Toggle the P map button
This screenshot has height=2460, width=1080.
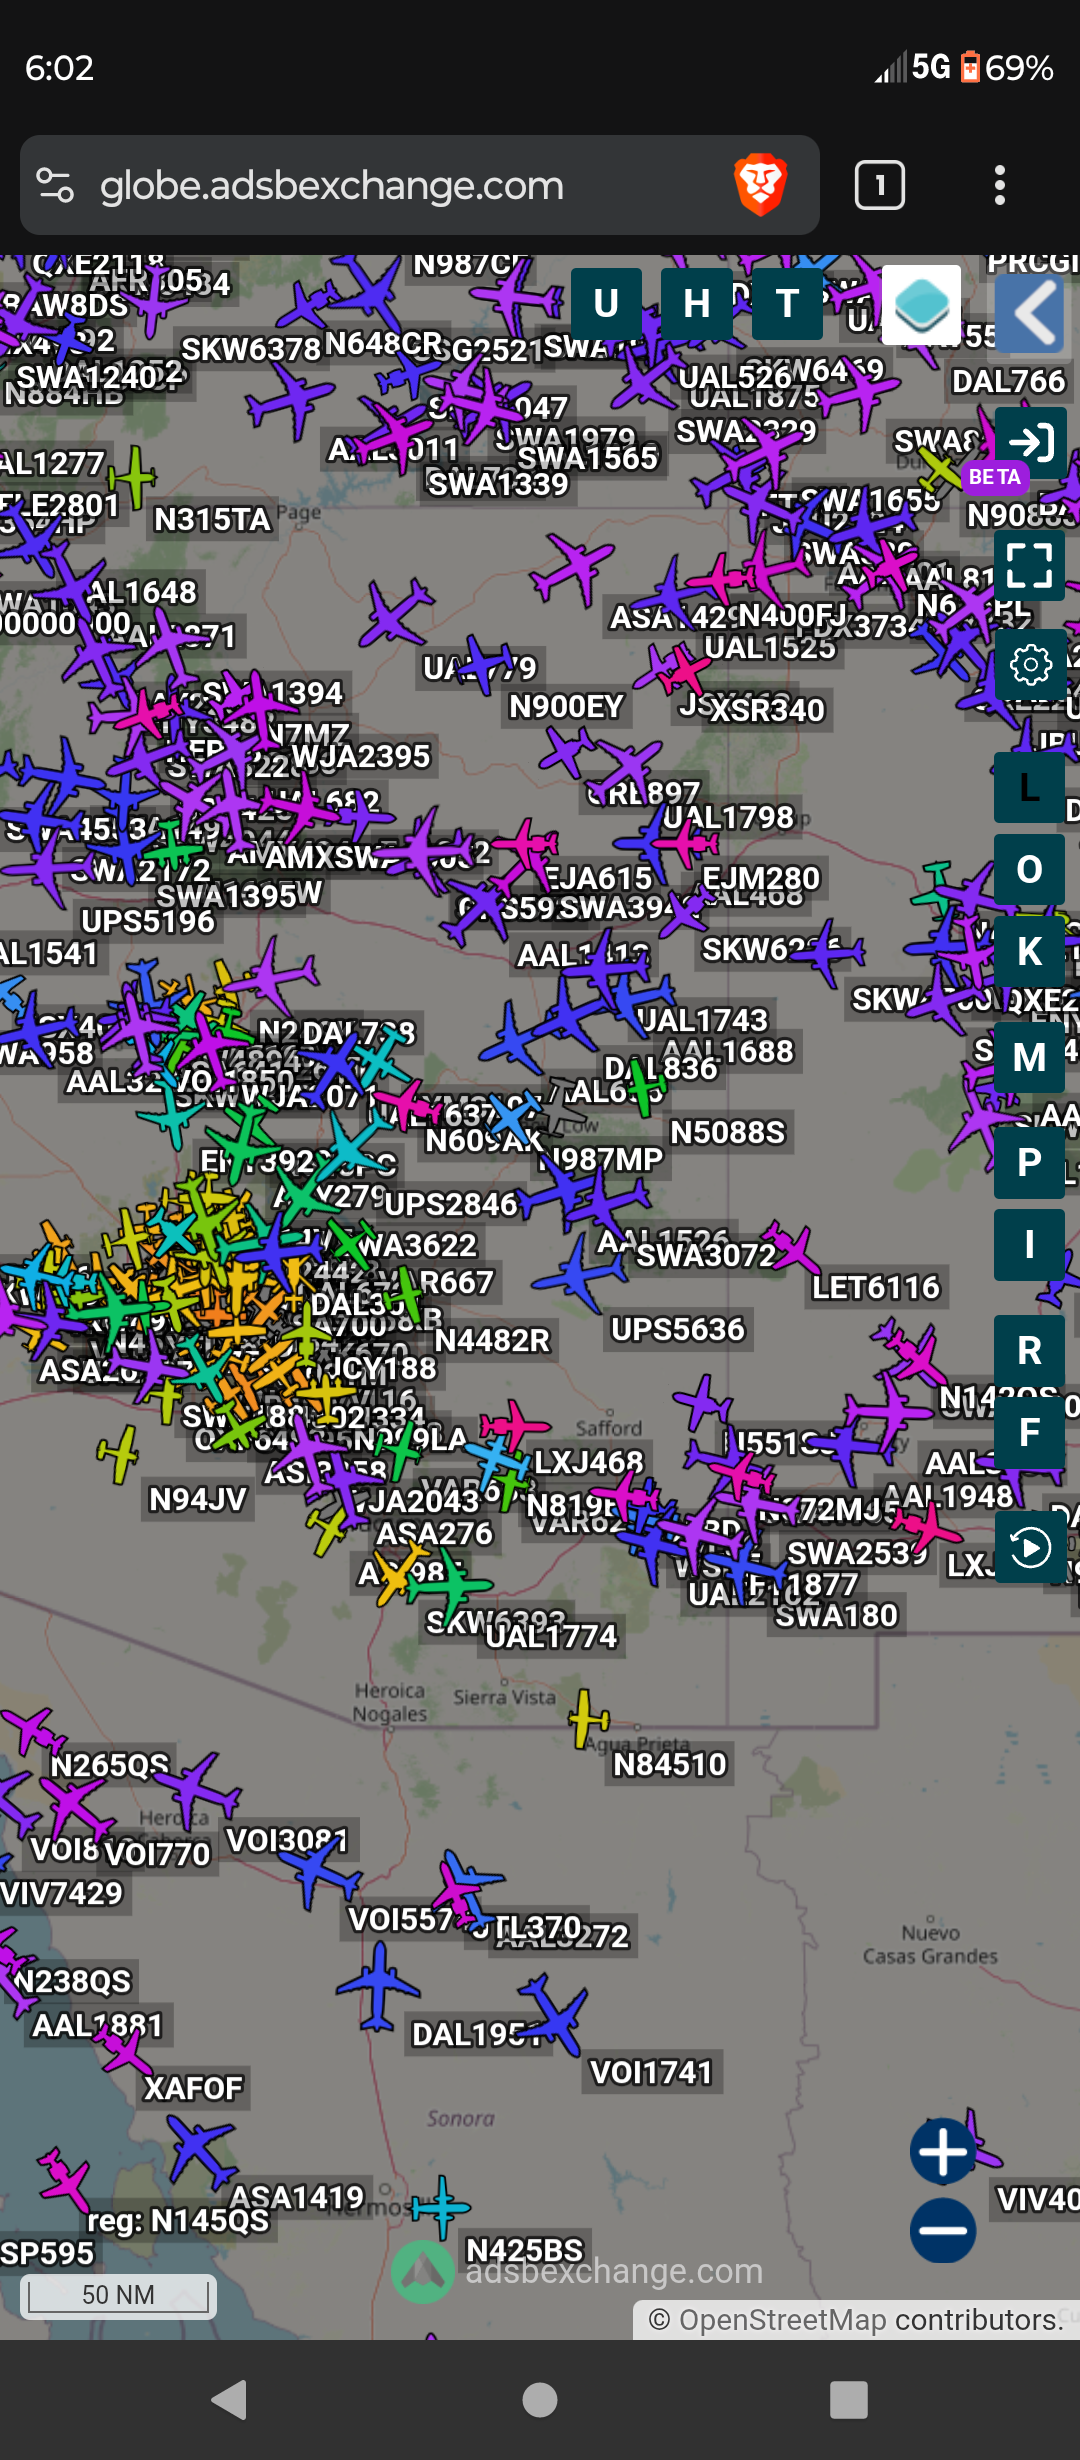pos(1029,1163)
